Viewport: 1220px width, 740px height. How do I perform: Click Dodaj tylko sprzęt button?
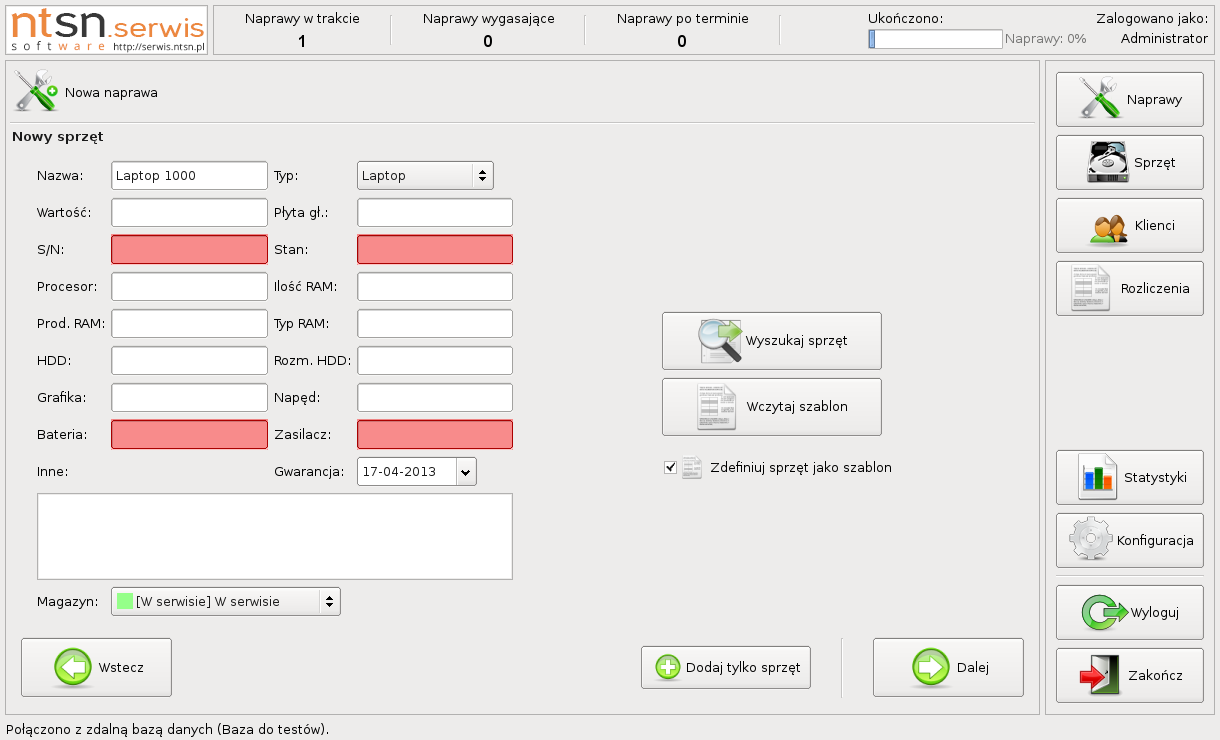725,667
